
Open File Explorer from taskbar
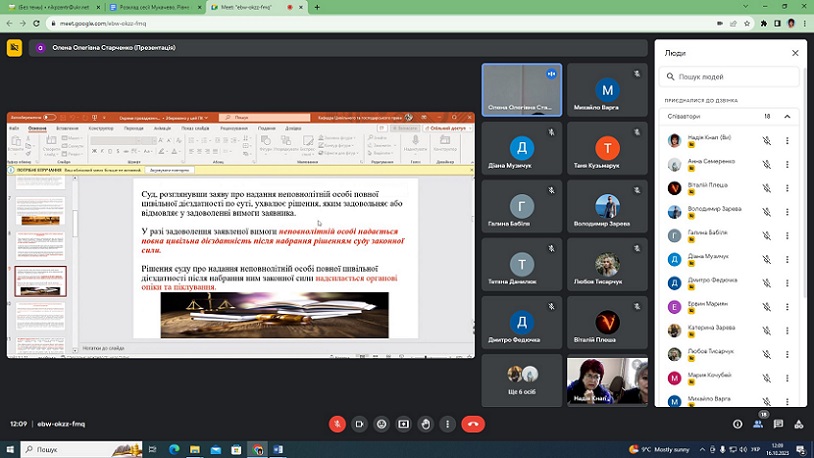[195, 449]
